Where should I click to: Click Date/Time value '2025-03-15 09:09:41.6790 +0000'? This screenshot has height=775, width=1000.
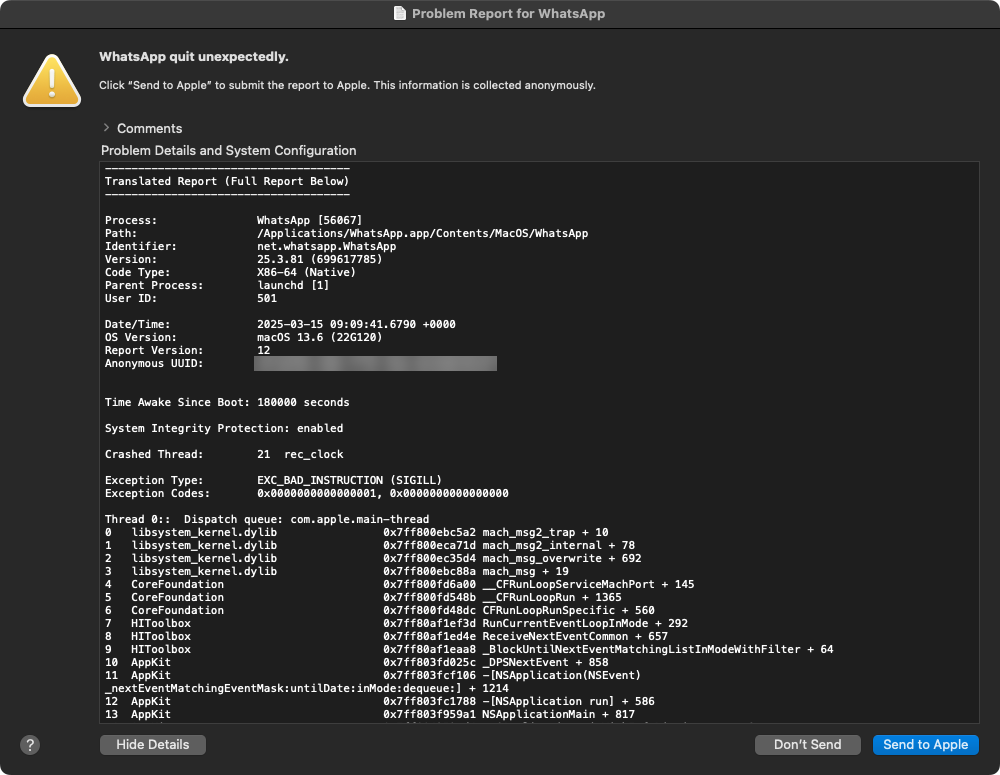point(356,324)
